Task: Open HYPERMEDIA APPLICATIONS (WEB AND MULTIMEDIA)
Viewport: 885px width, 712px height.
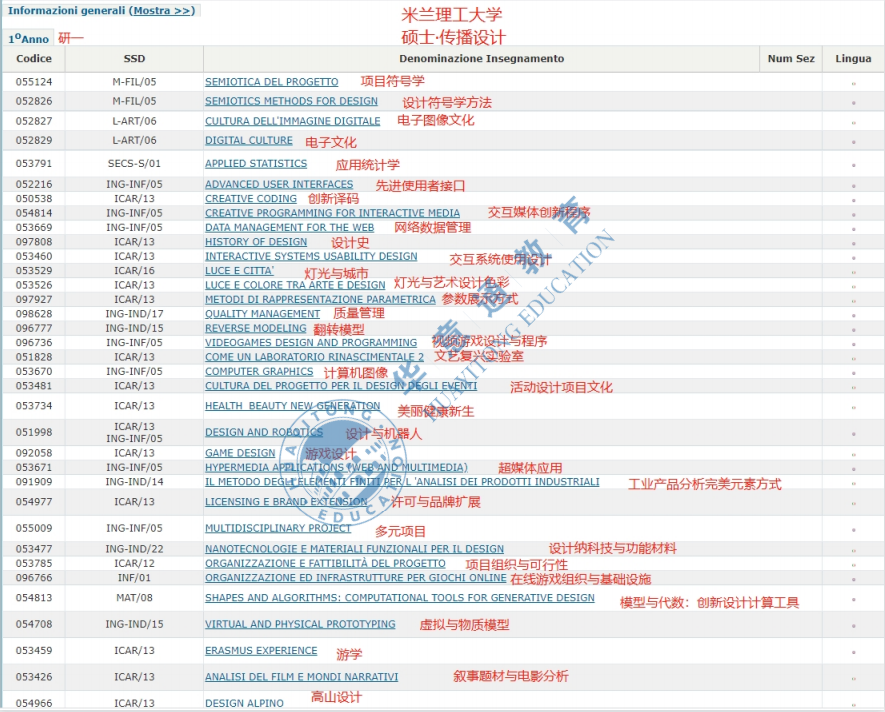Action: click(x=336, y=468)
